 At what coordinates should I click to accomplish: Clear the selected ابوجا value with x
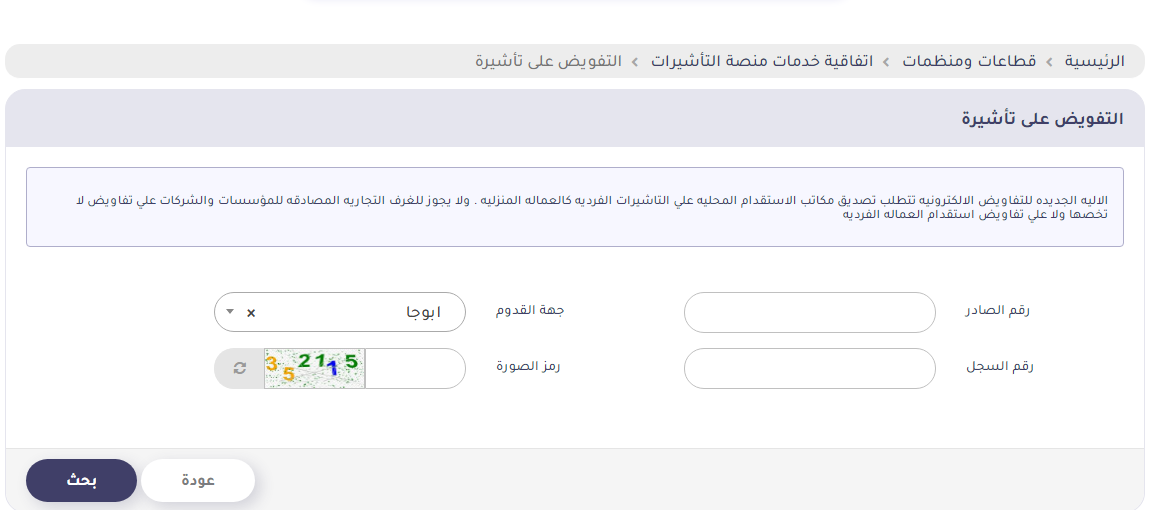(x=250, y=313)
